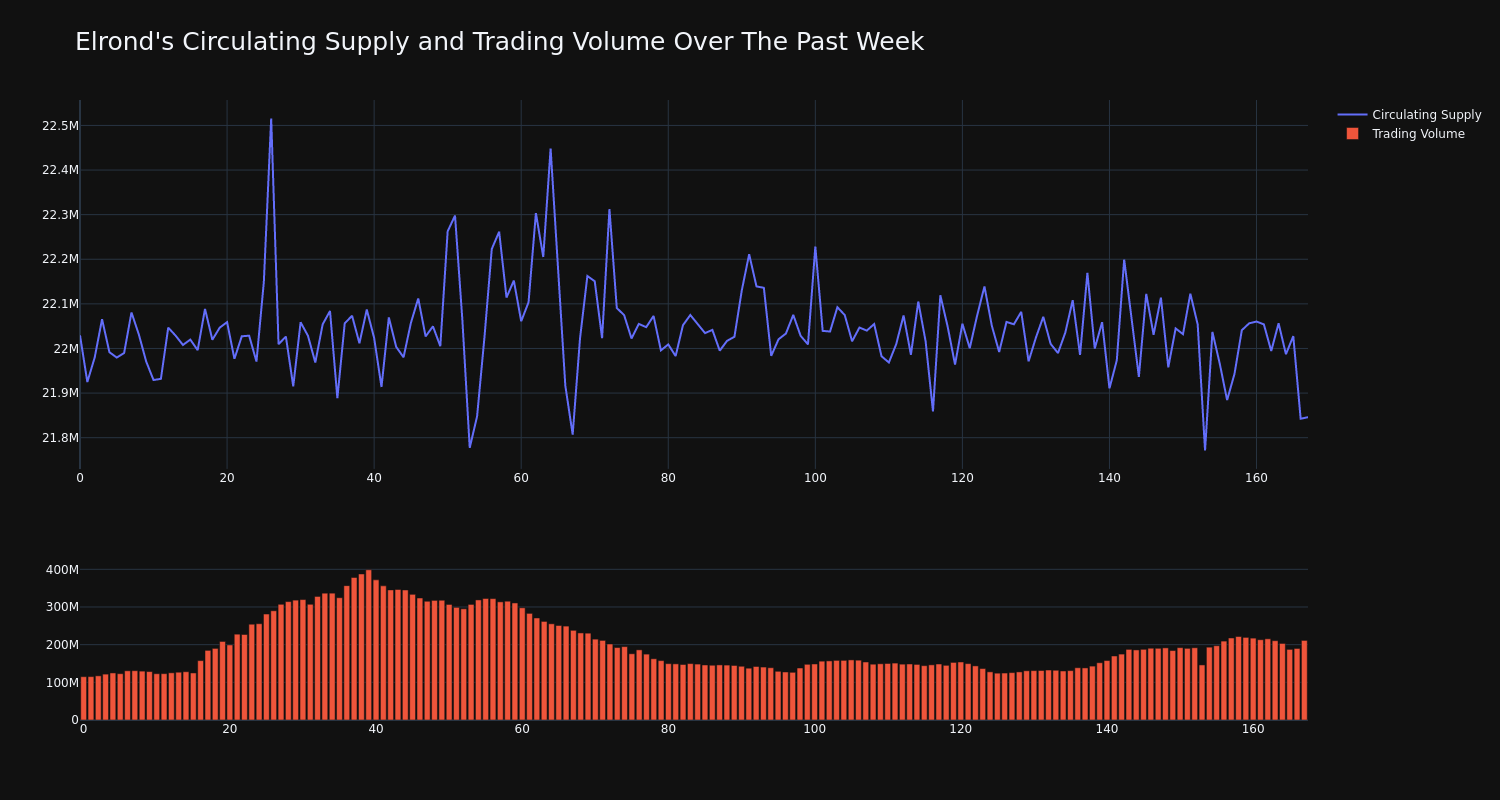Click the 22.4M y-axis label
This screenshot has width=1500, height=800.
pyautogui.click(x=60, y=170)
